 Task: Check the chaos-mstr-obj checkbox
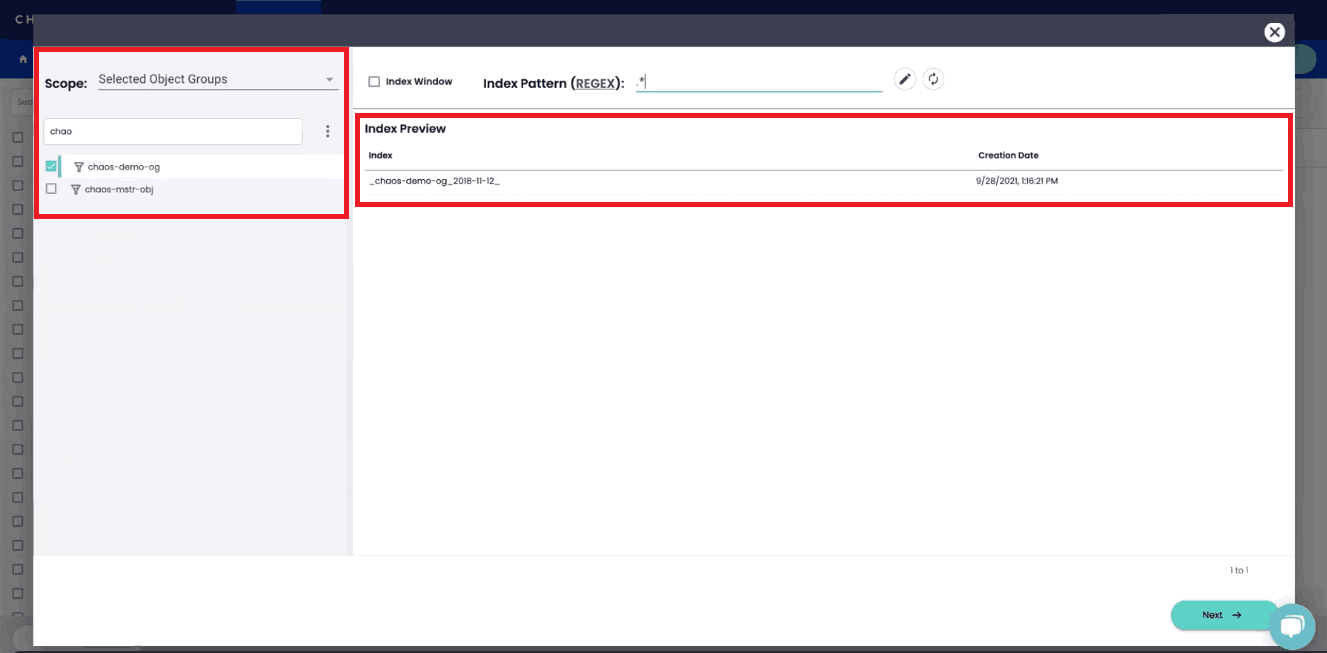[x=51, y=189]
